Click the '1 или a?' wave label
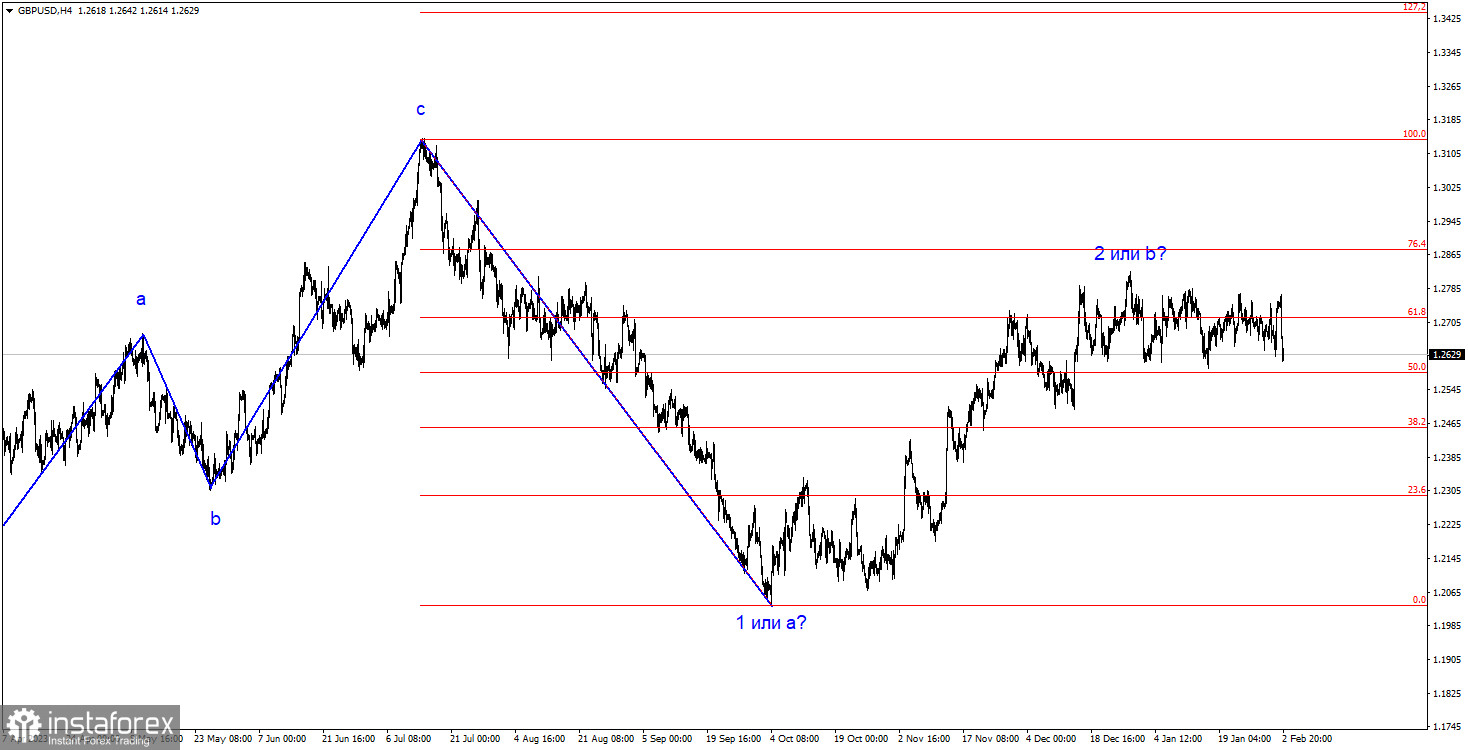This screenshot has width=1468, height=750. [771, 622]
